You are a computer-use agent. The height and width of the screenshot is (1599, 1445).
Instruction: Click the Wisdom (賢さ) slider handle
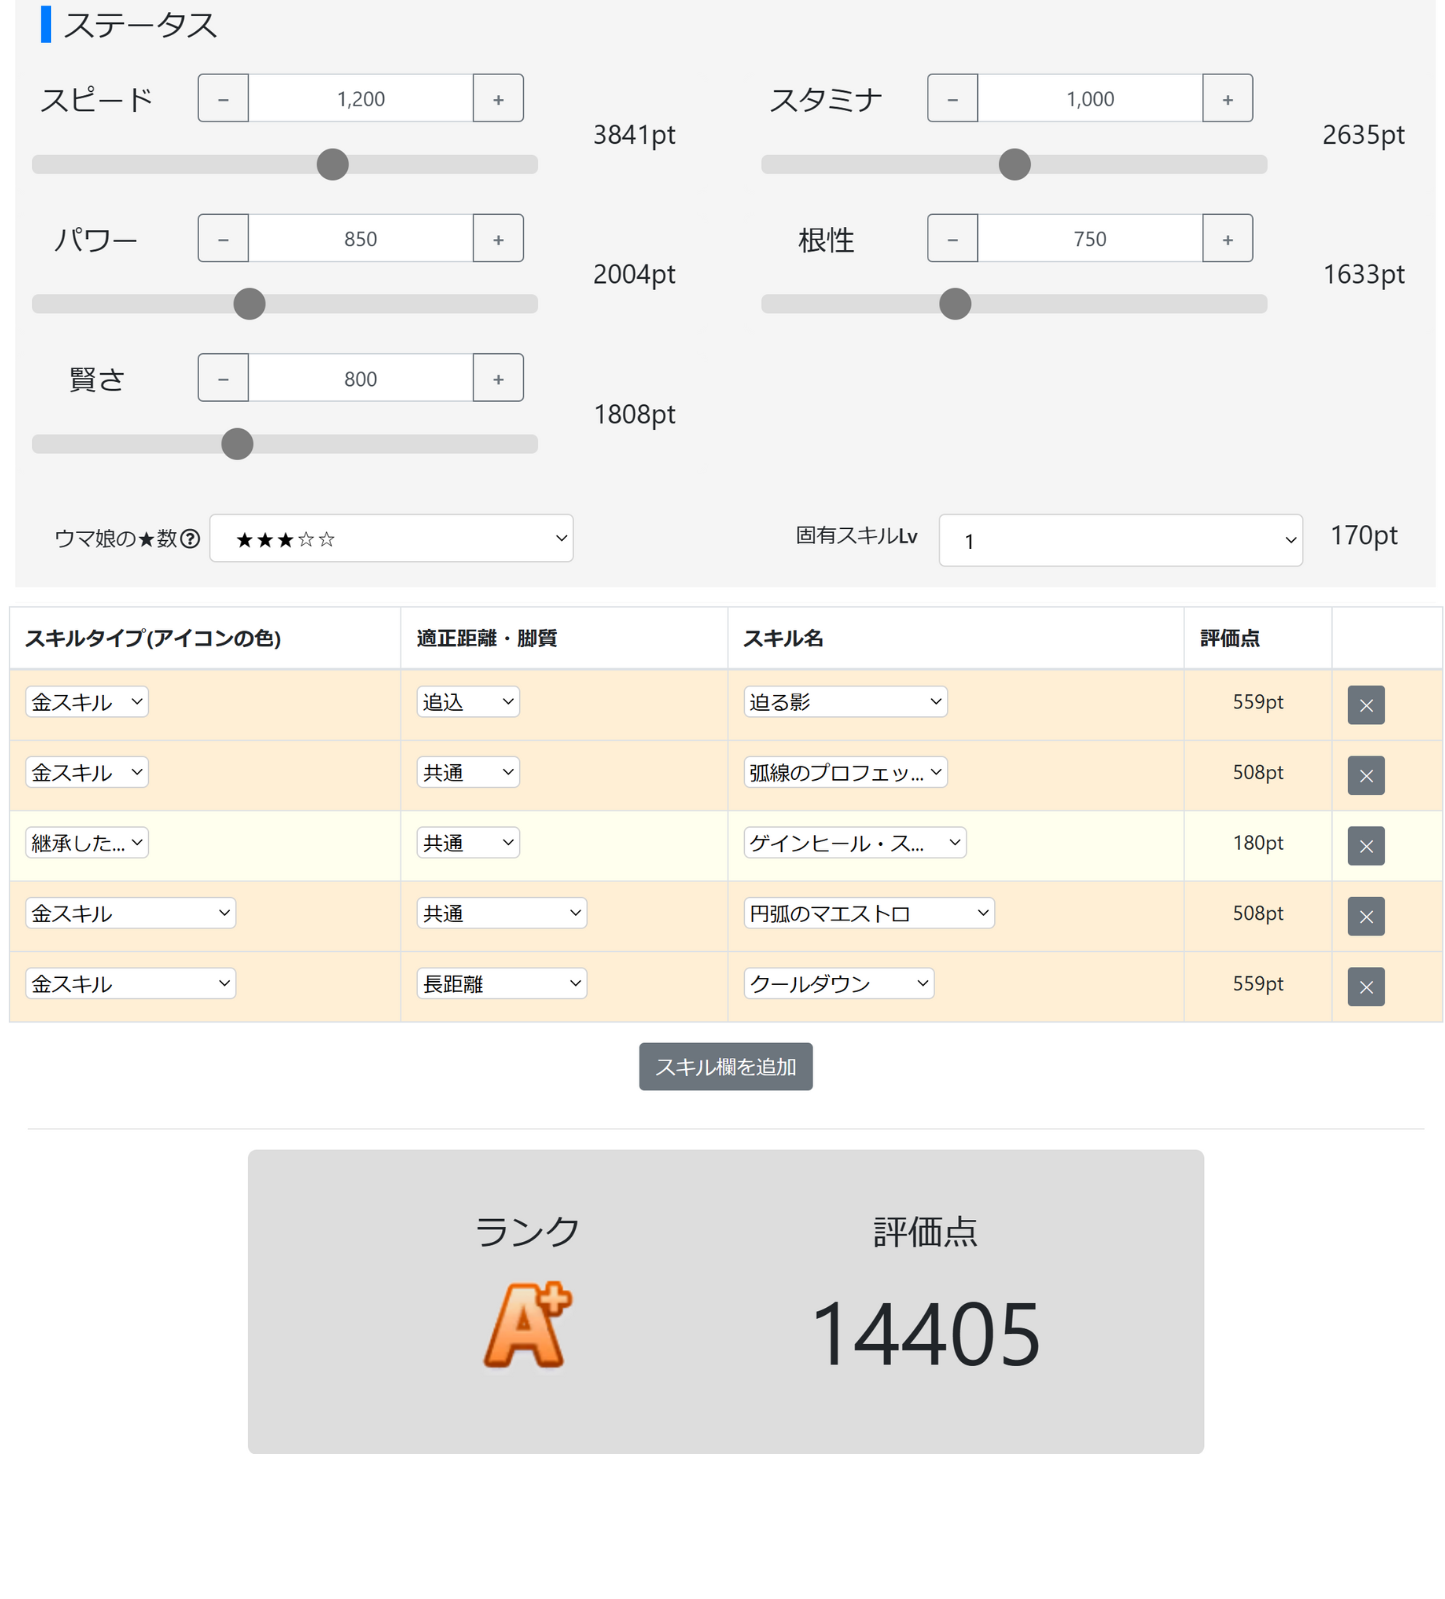tap(237, 444)
